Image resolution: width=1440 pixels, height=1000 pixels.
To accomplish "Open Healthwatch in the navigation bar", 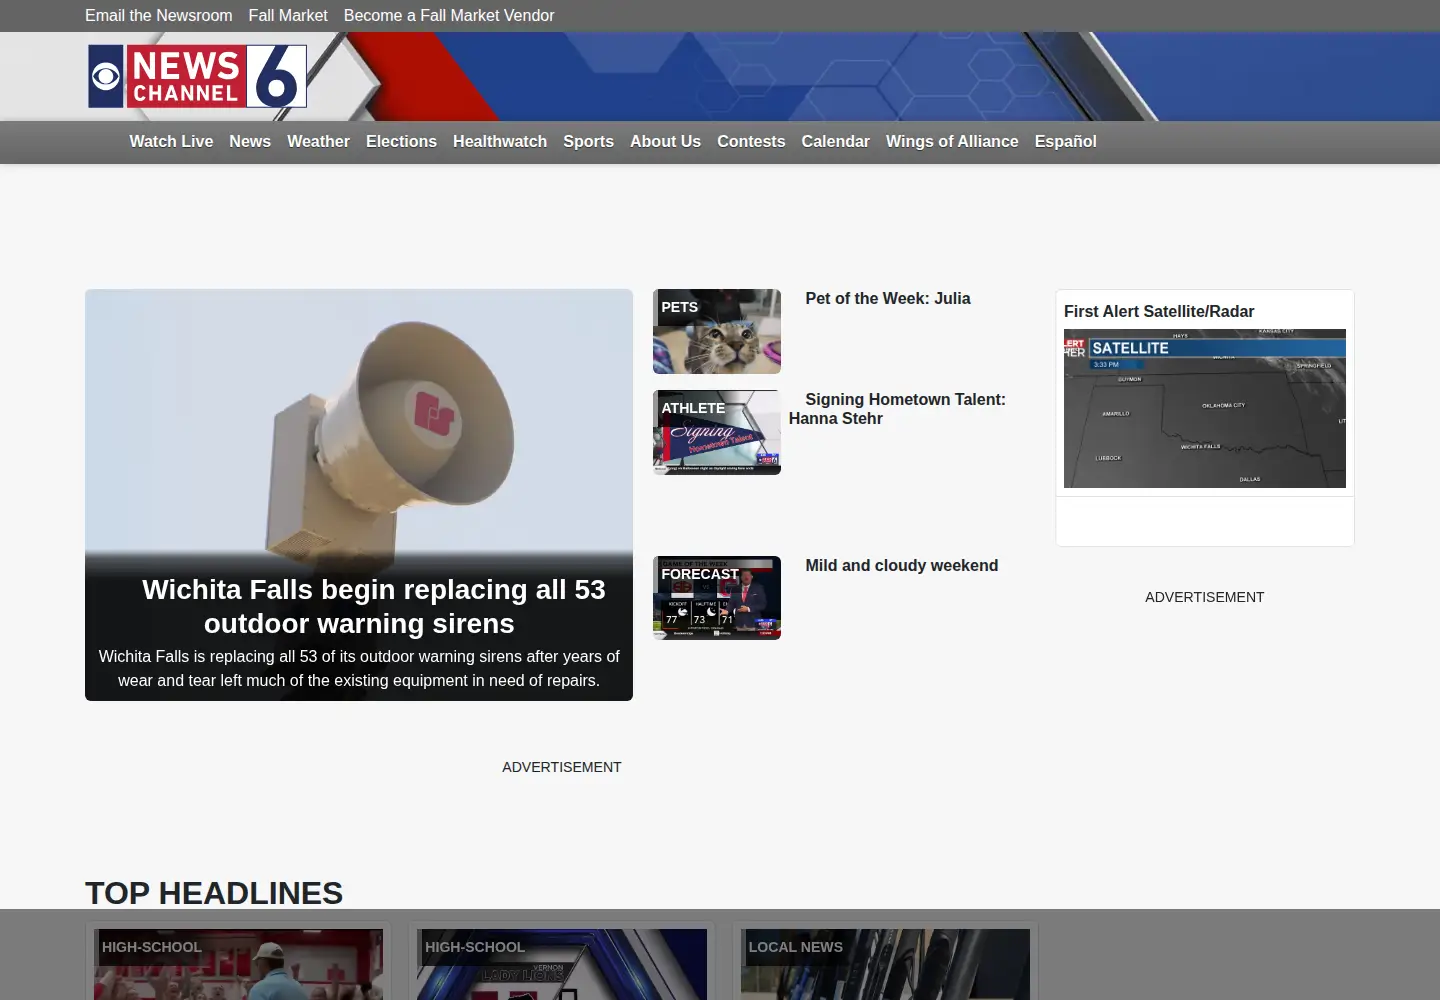I will (500, 142).
